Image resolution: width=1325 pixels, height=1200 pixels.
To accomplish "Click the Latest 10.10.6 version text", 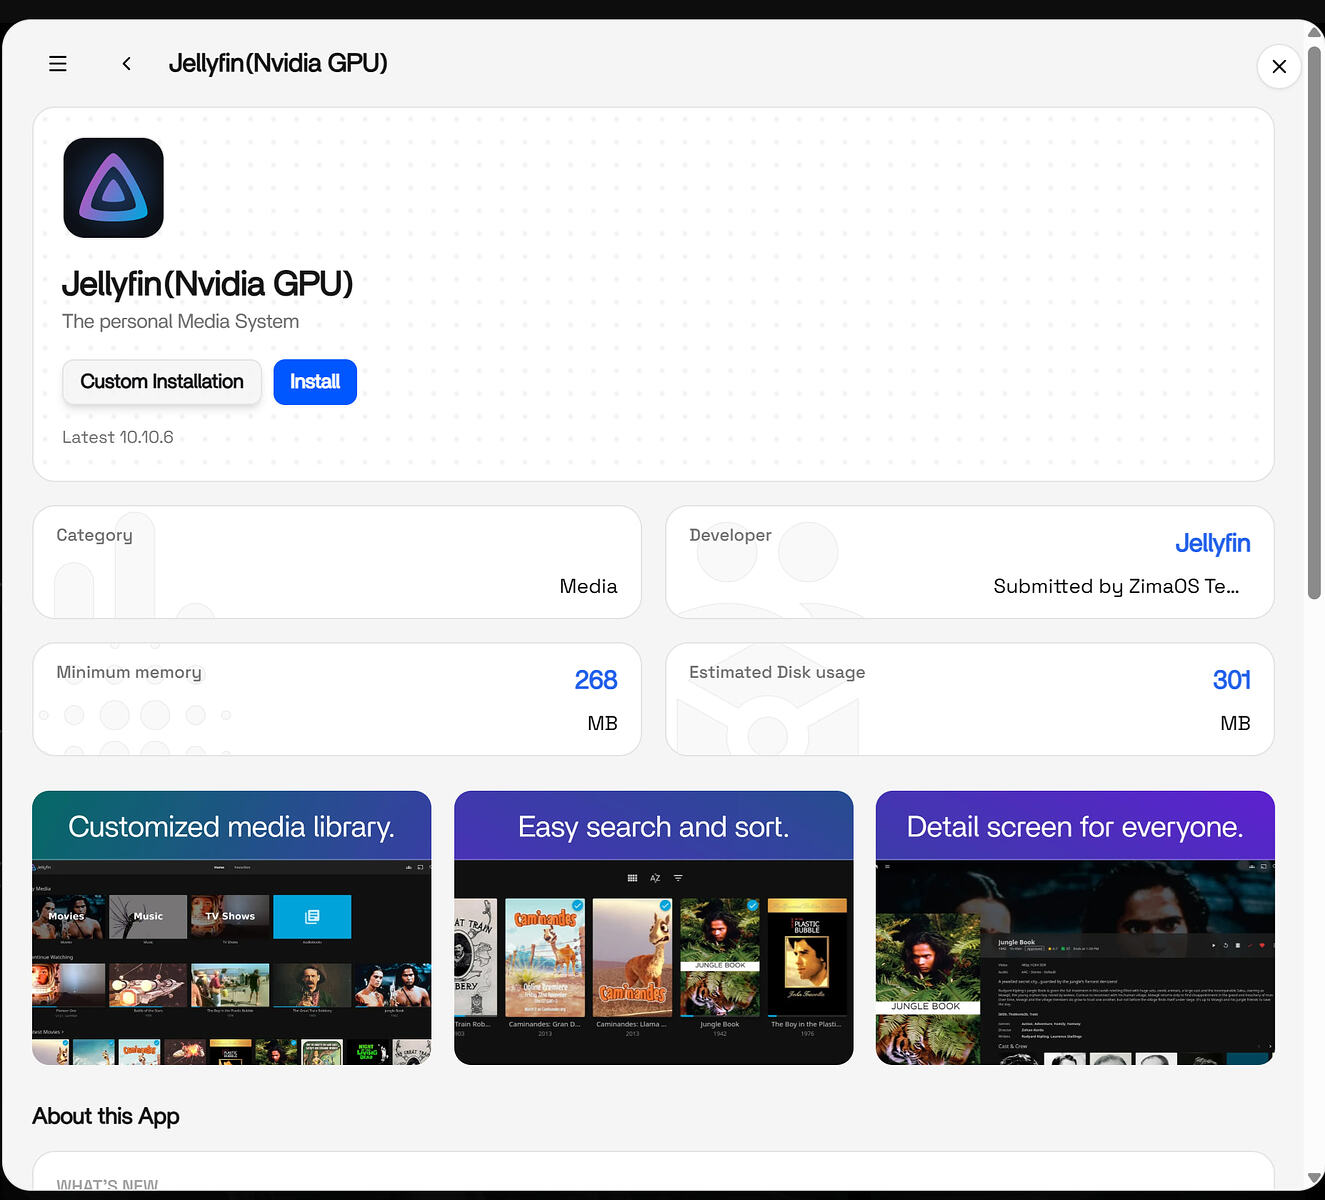I will 118,437.
